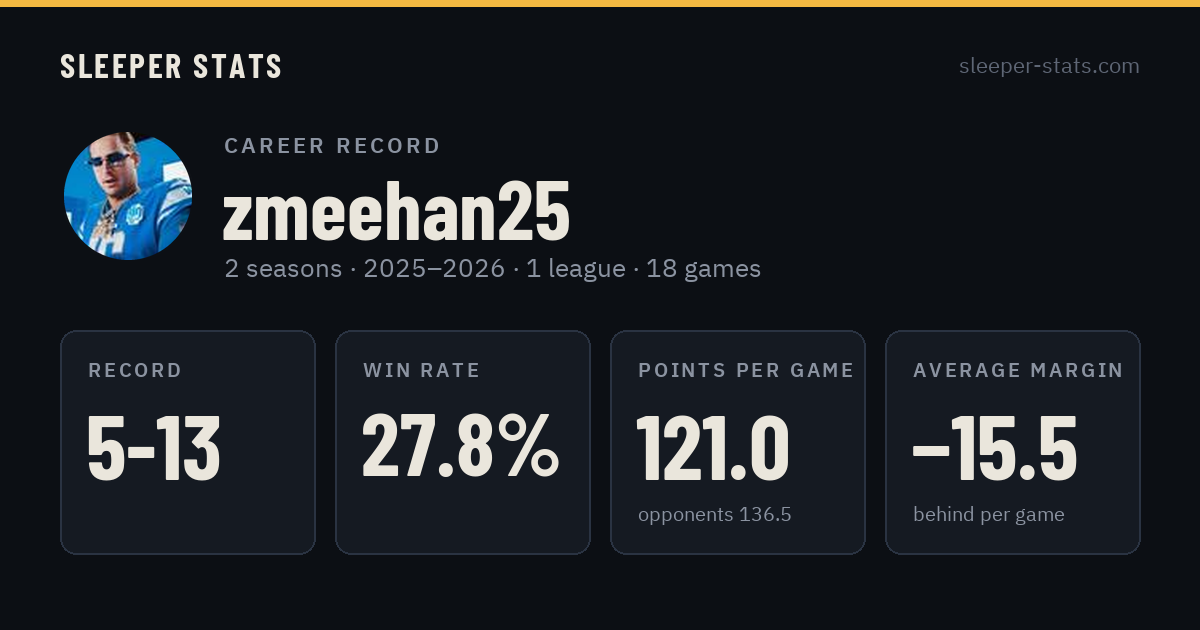
Task: Select the behind per game subtext
Action: click(989, 515)
